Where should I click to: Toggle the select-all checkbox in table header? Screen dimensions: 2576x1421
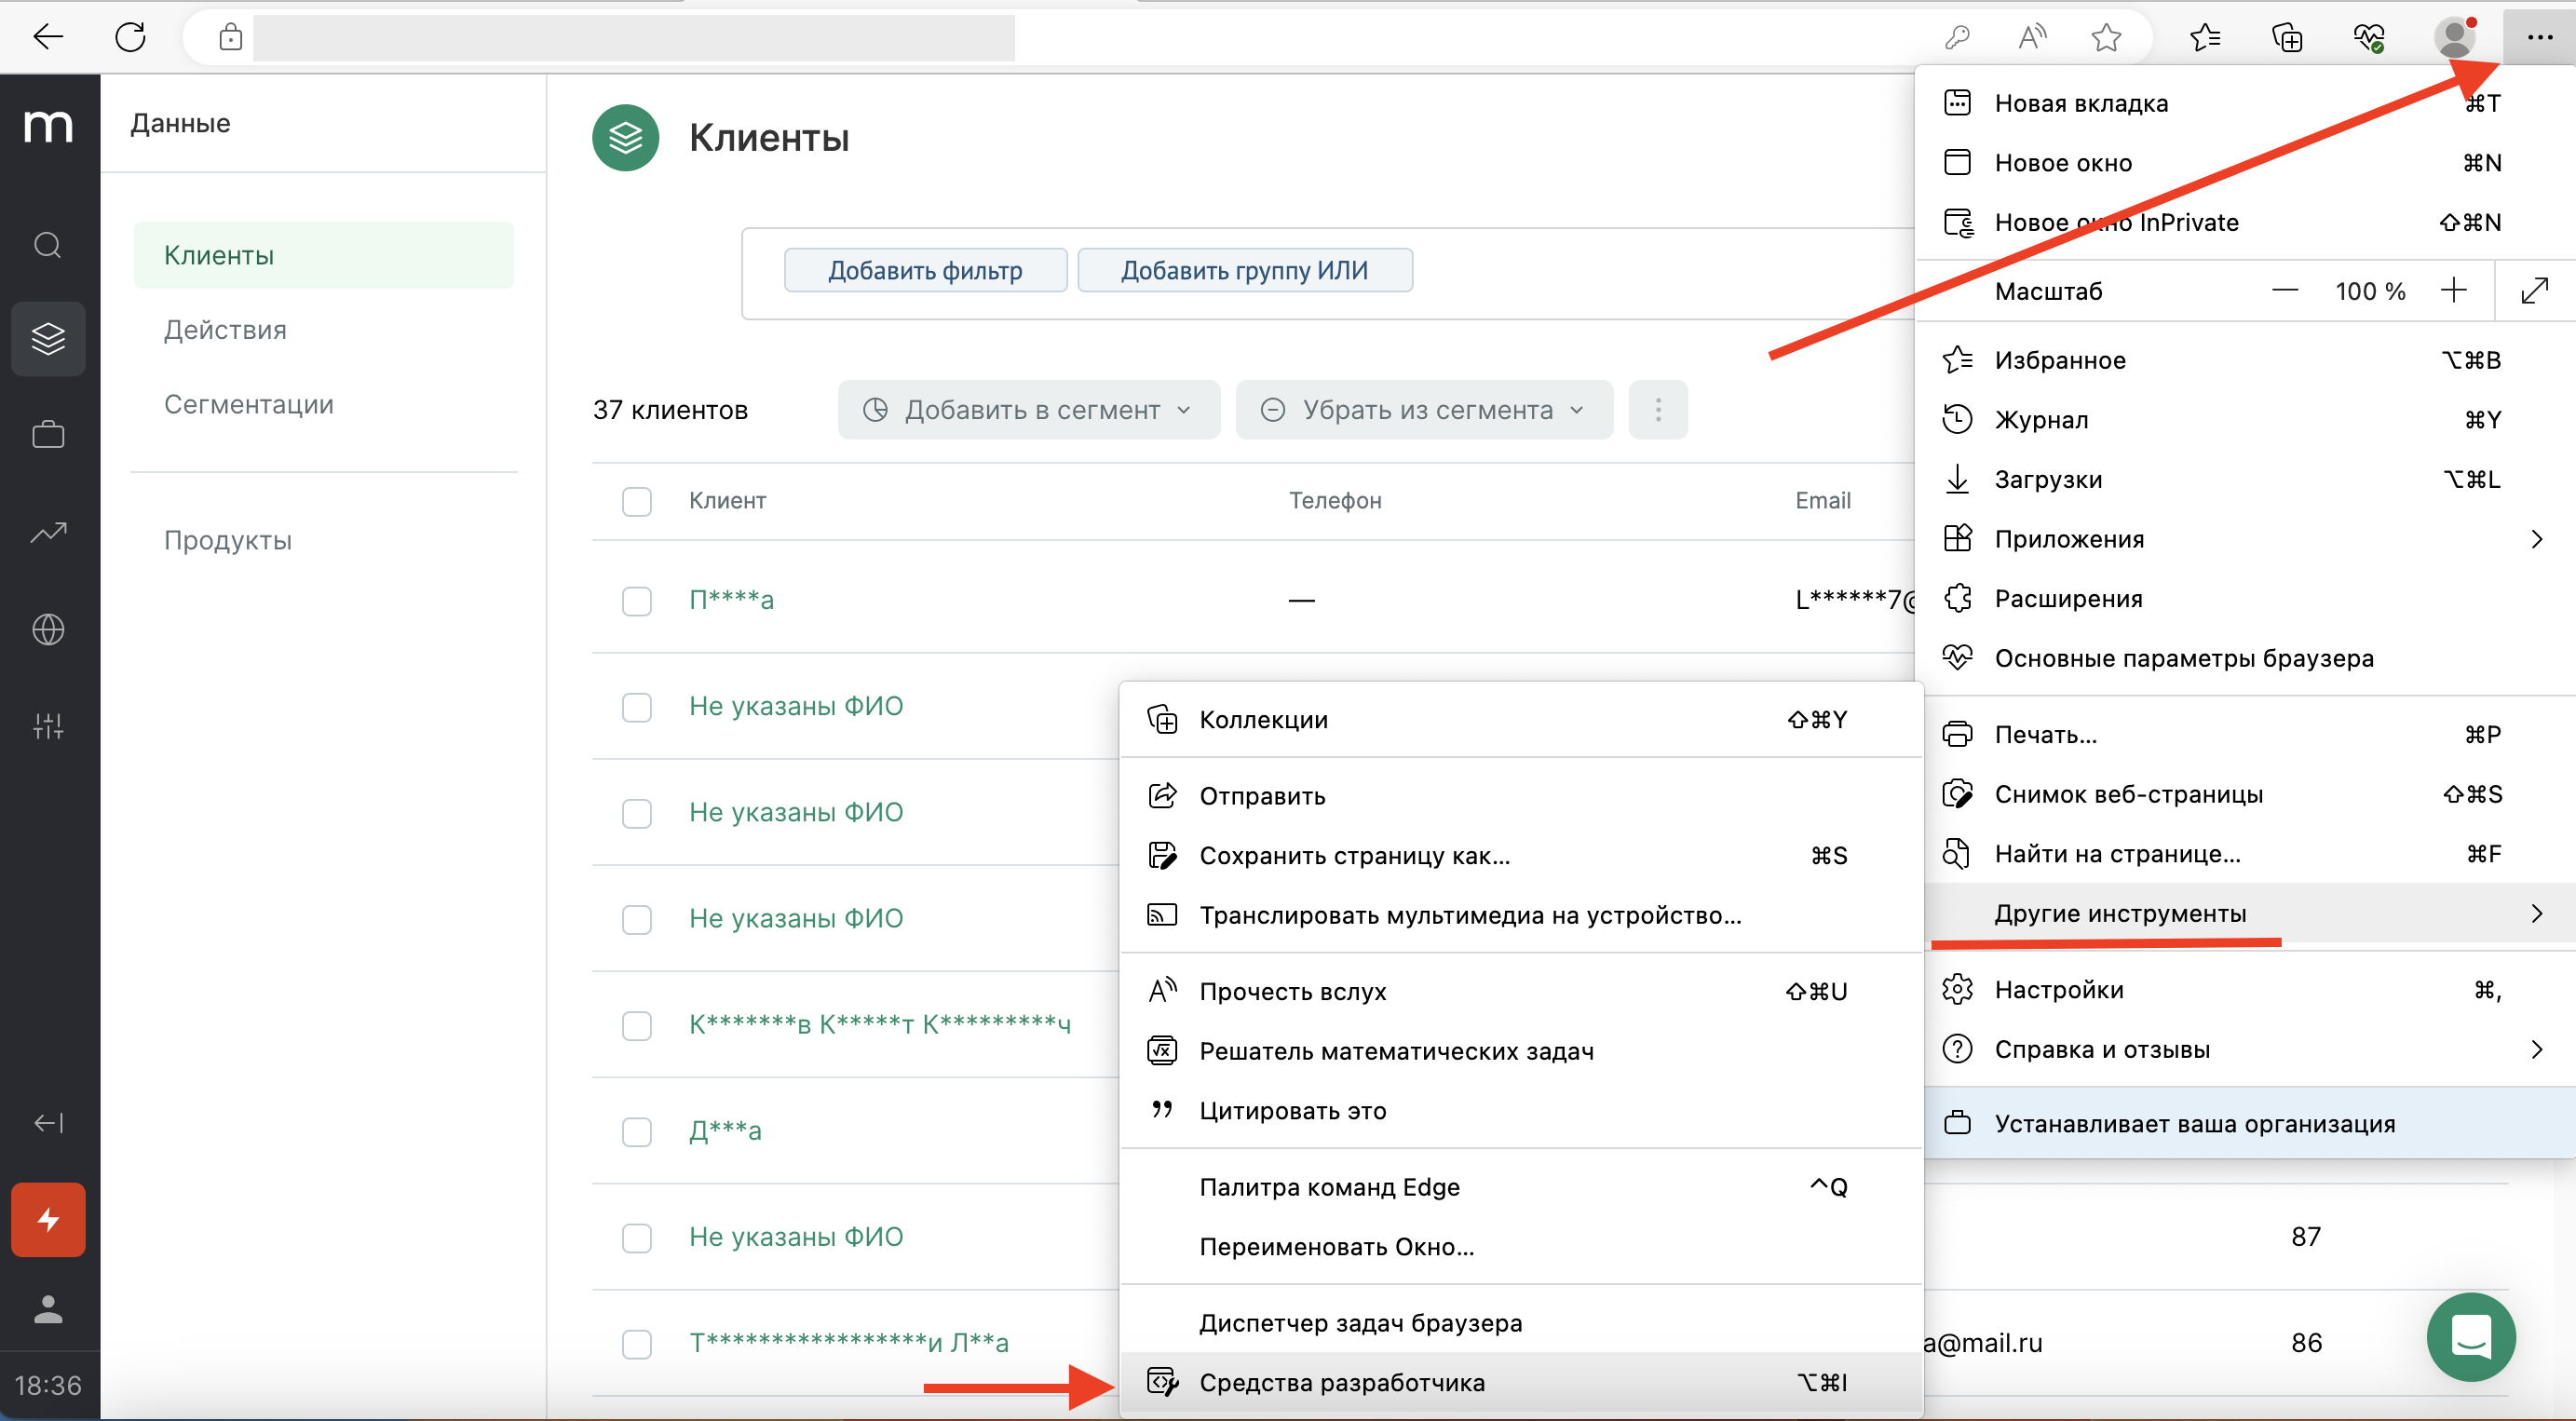(637, 501)
